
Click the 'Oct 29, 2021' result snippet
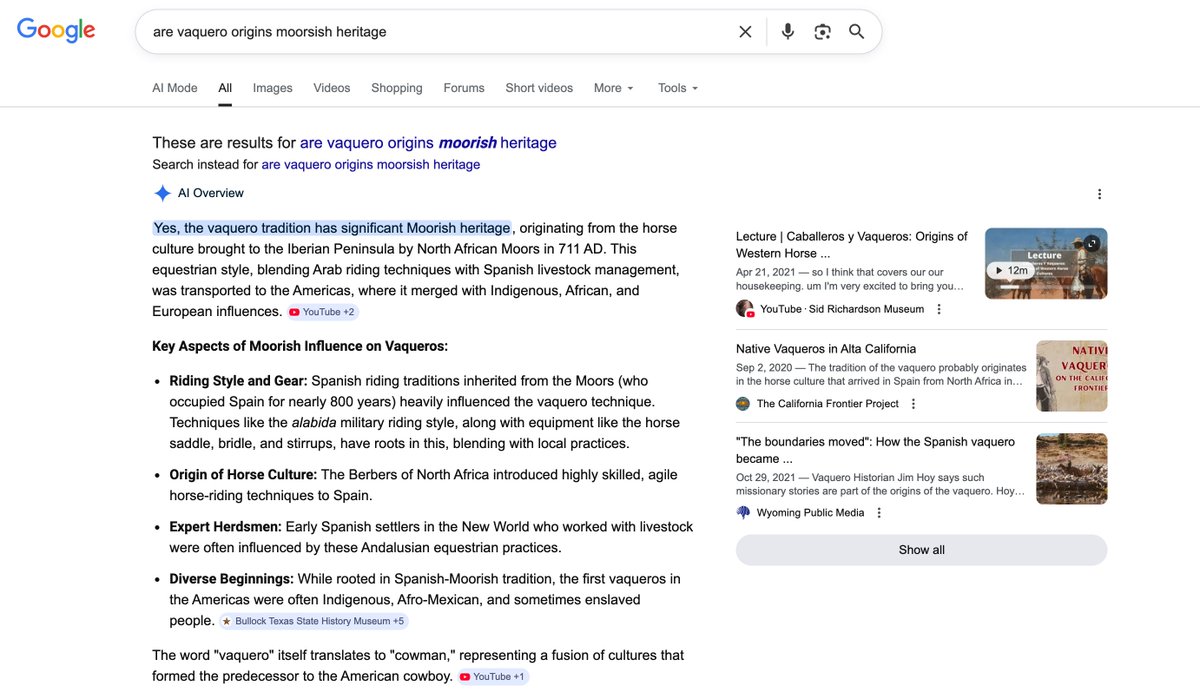pyautogui.click(x=881, y=484)
